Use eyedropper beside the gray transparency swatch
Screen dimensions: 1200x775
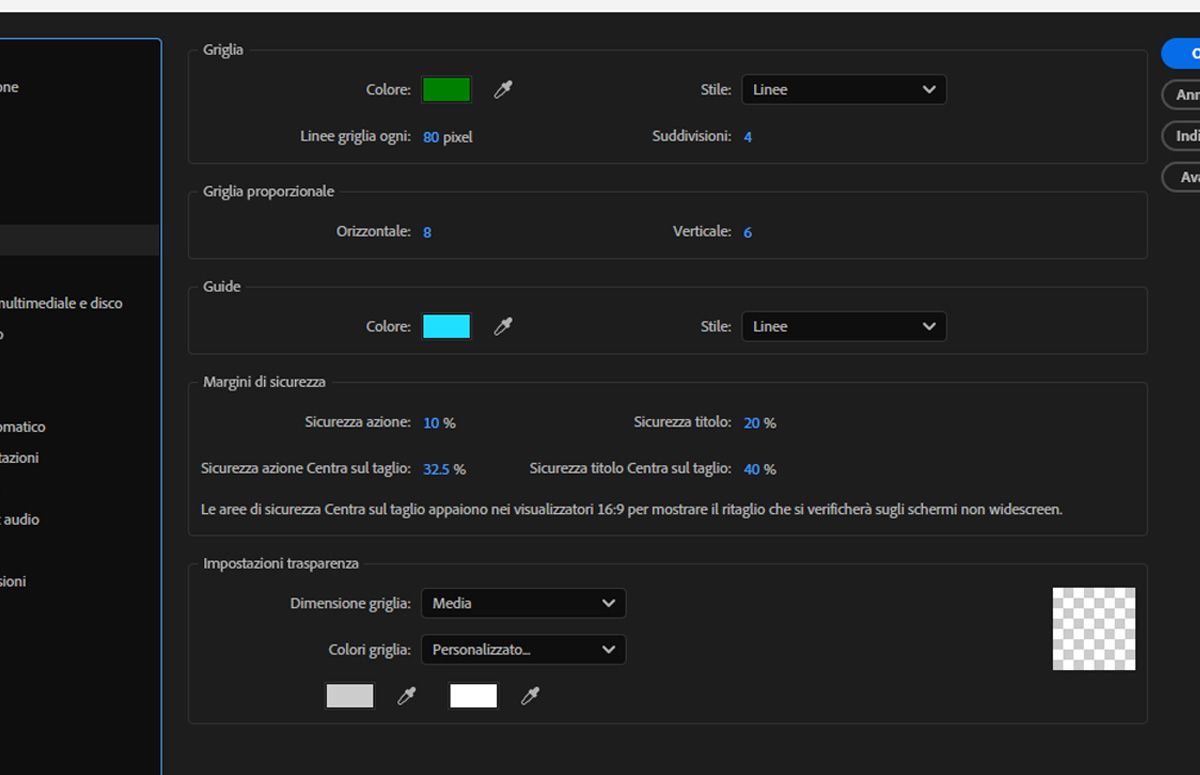pos(407,696)
